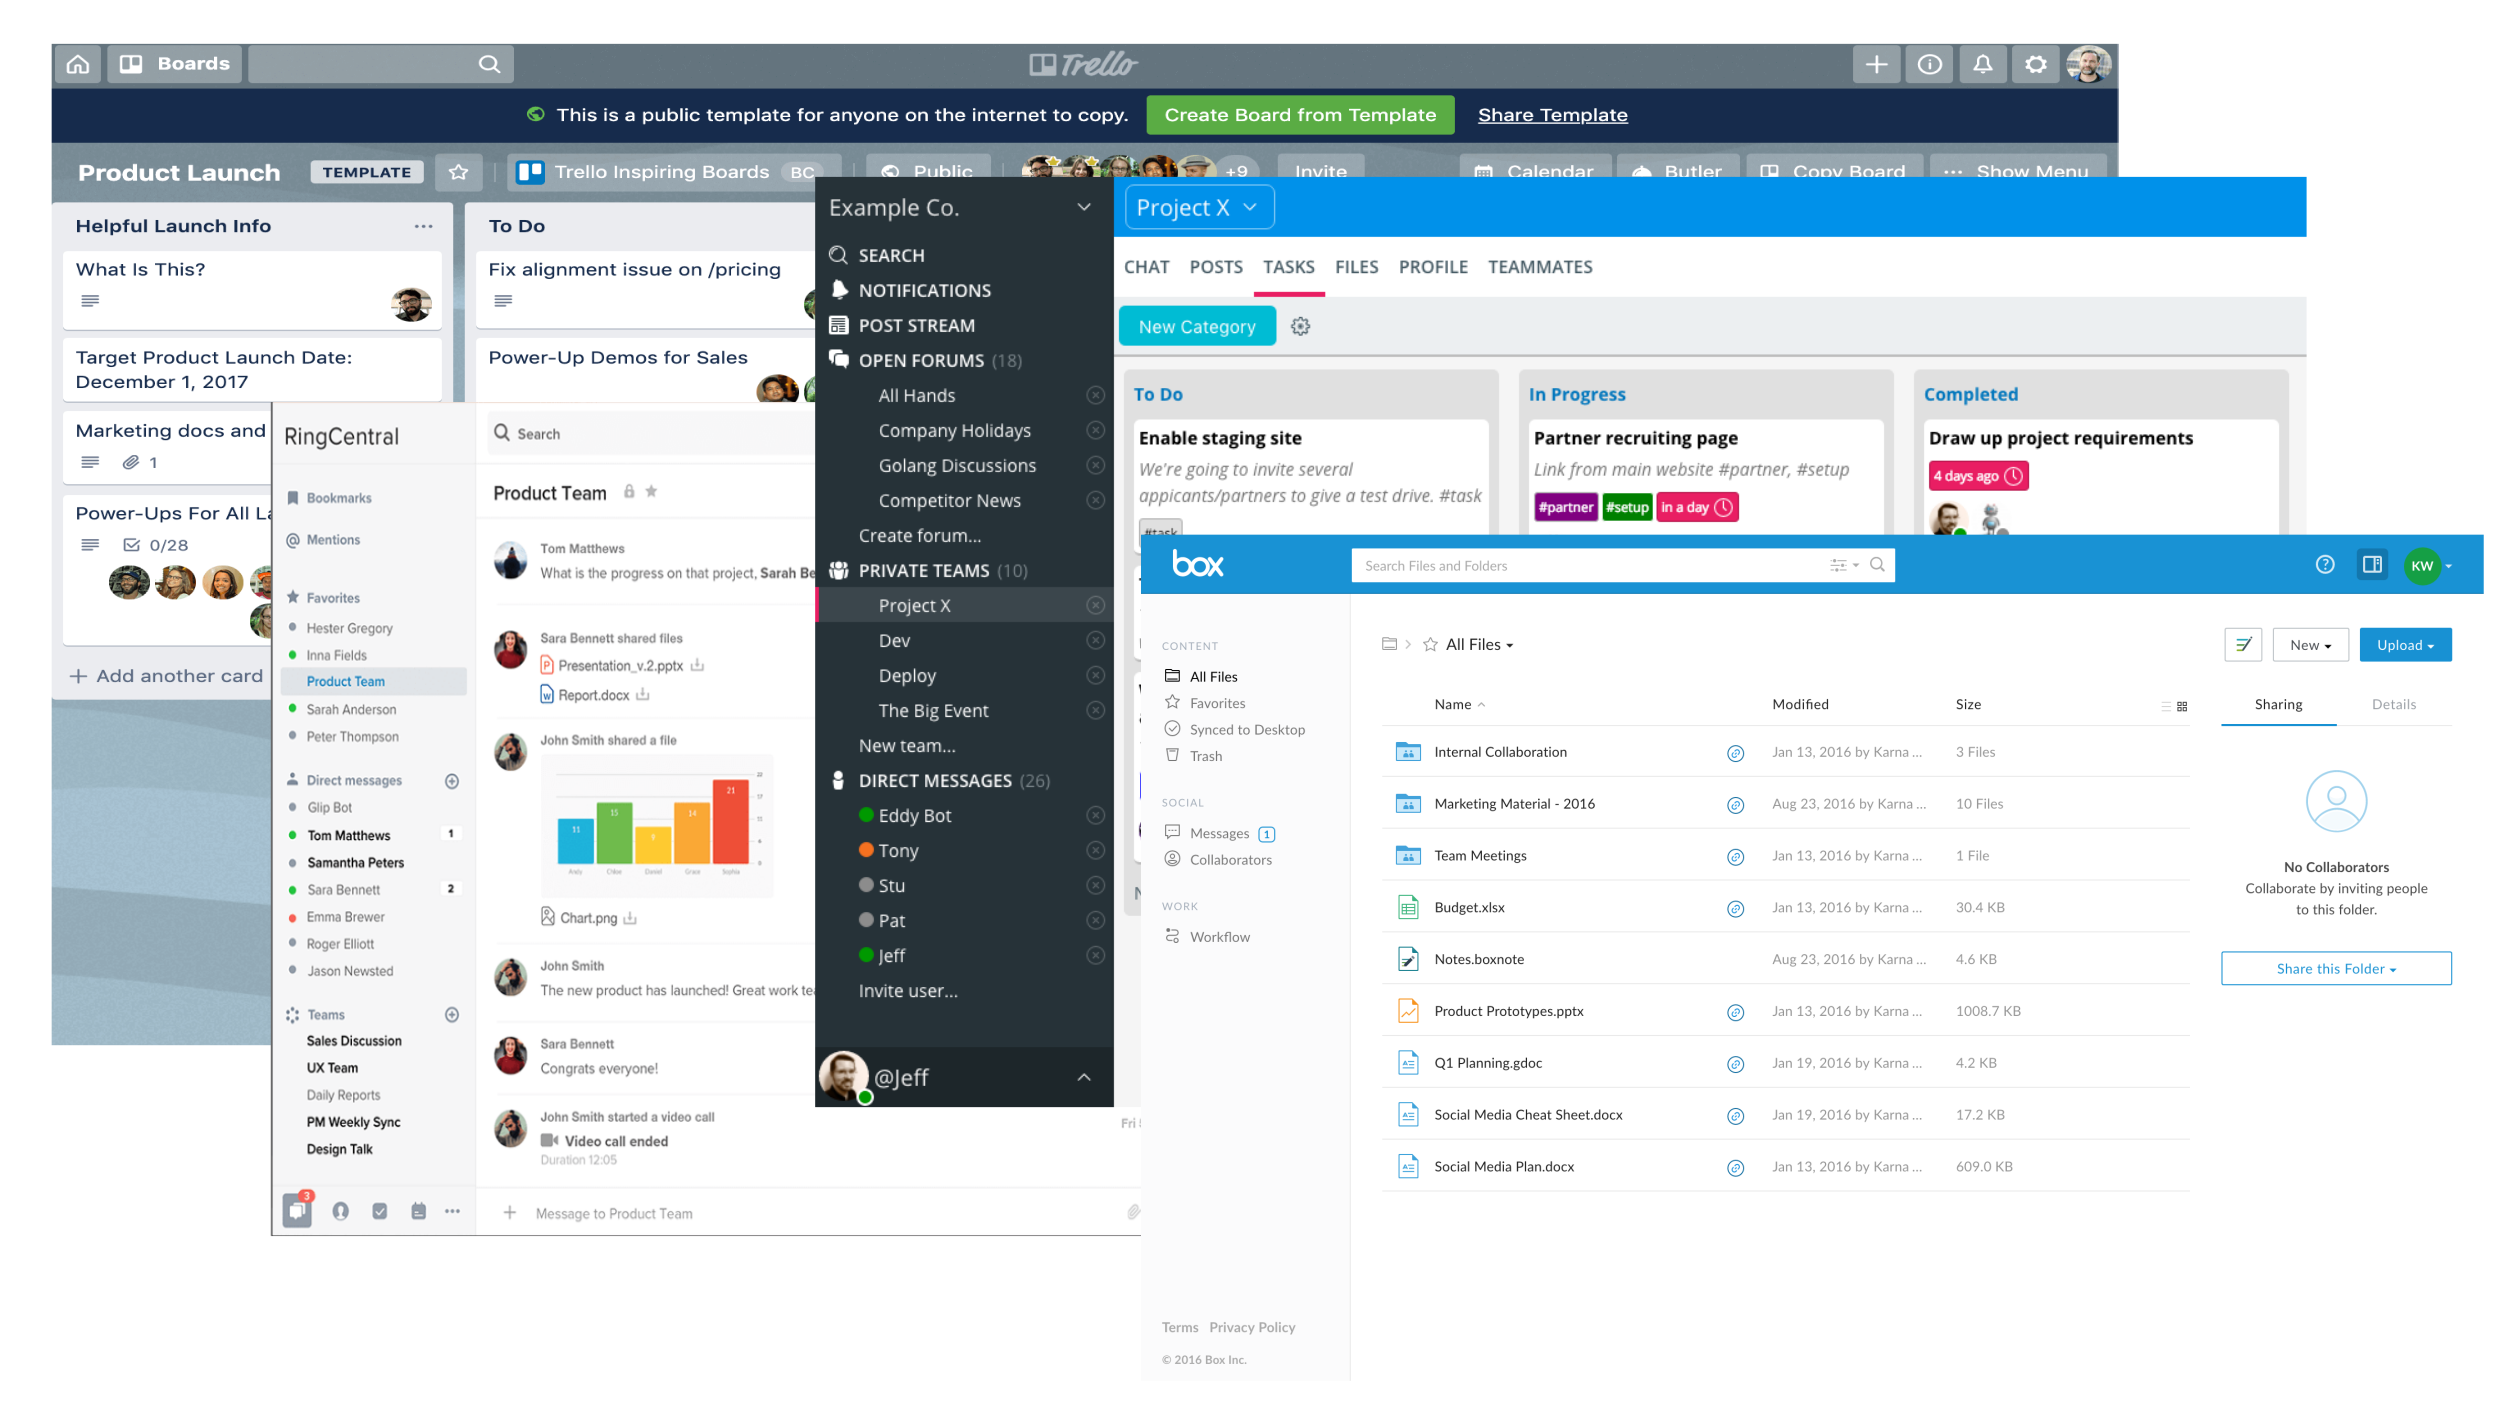This screenshot has height=1416, width=2519.
Task: Open the Box Upload dropdown
Action: [2404, 645]
